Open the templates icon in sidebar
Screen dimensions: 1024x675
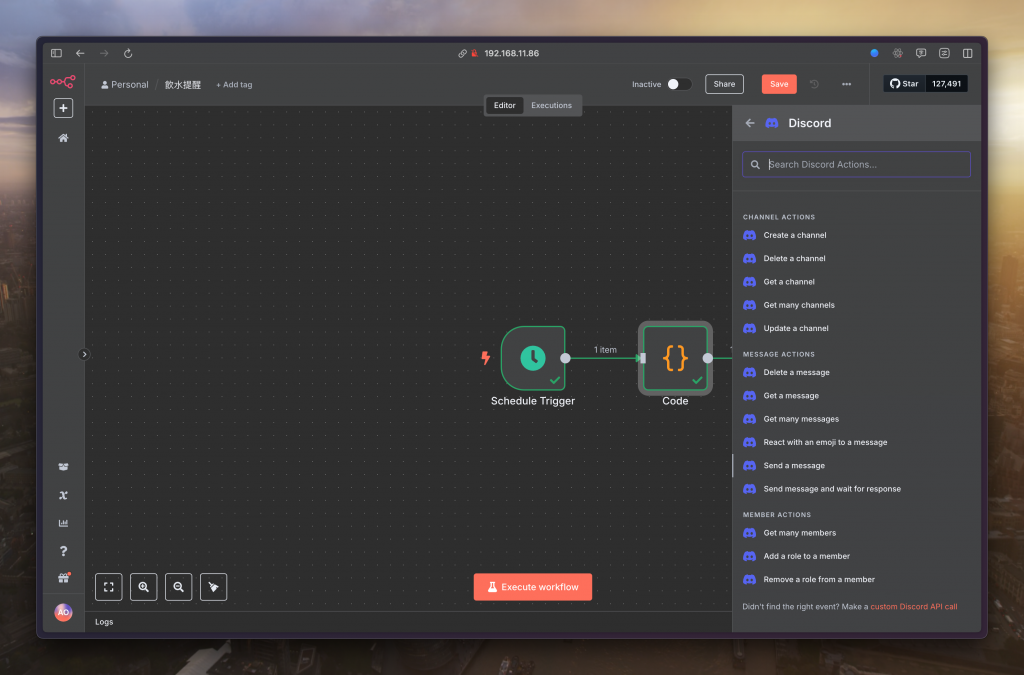coord(63,467)
